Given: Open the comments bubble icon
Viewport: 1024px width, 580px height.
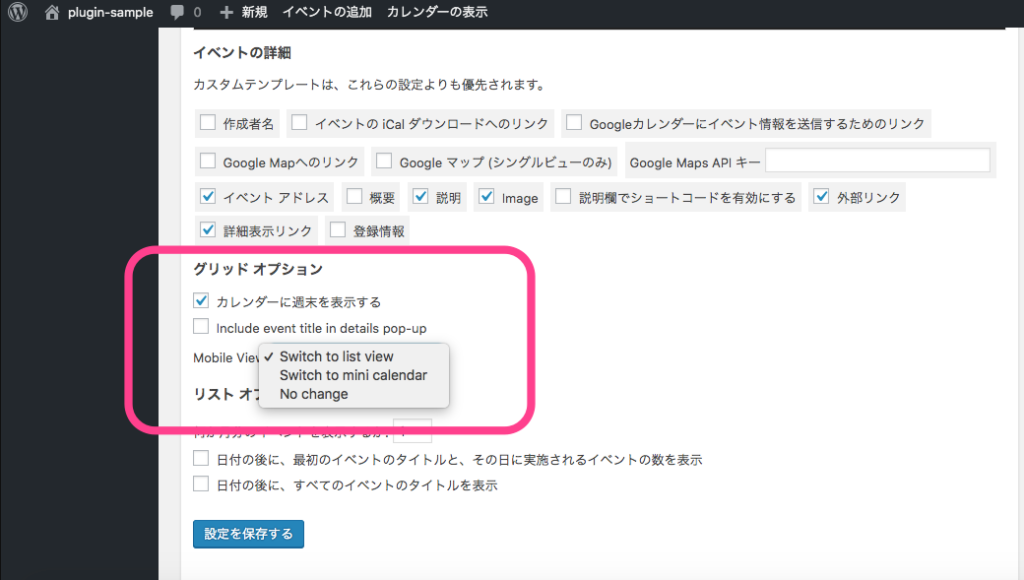Looking at the screenshot, I should (x=177, y=13).
